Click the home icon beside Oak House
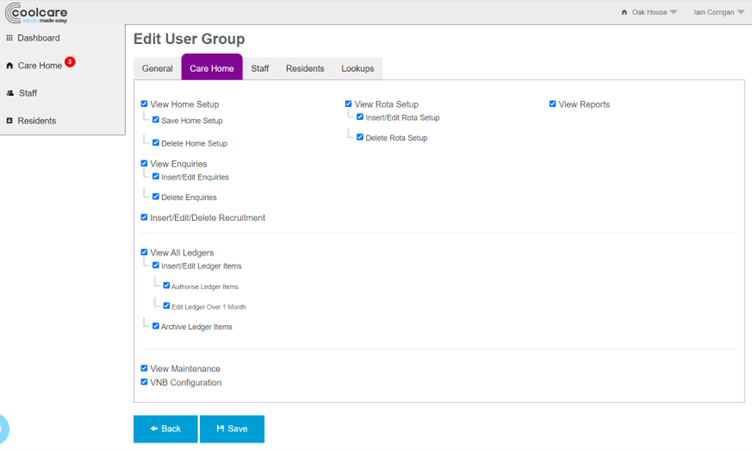Image resolution: width=752 pixels, height=452 pixels. (625, 13)
